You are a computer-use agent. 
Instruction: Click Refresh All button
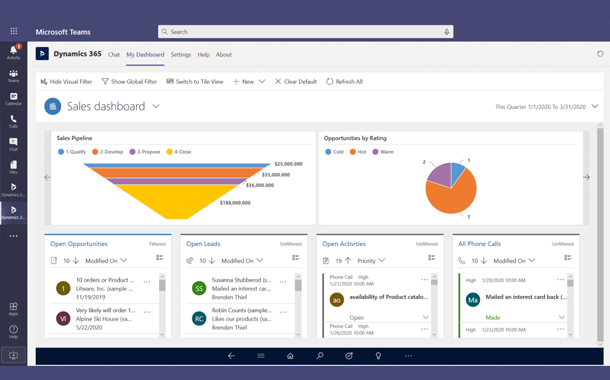tap(345, 82)
